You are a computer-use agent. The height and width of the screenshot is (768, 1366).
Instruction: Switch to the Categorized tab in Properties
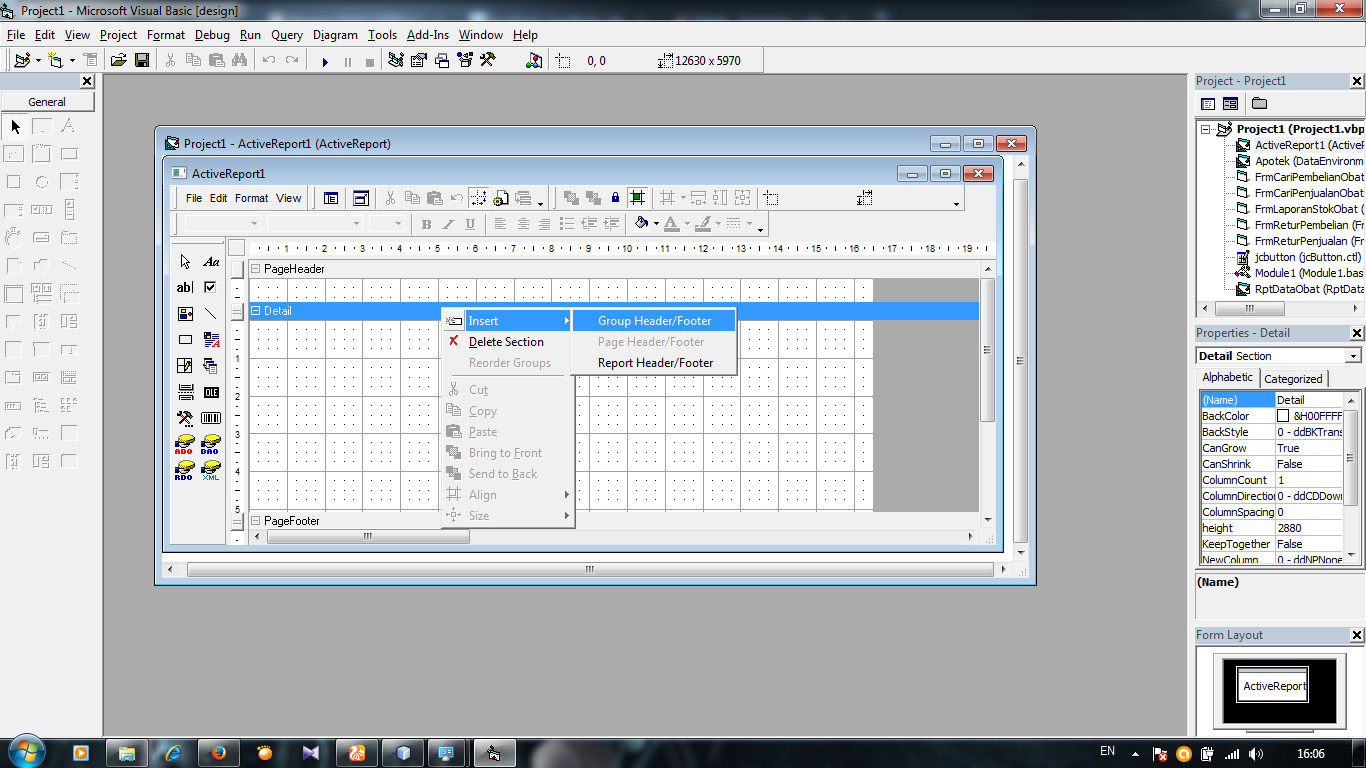tap(1294, 378)
